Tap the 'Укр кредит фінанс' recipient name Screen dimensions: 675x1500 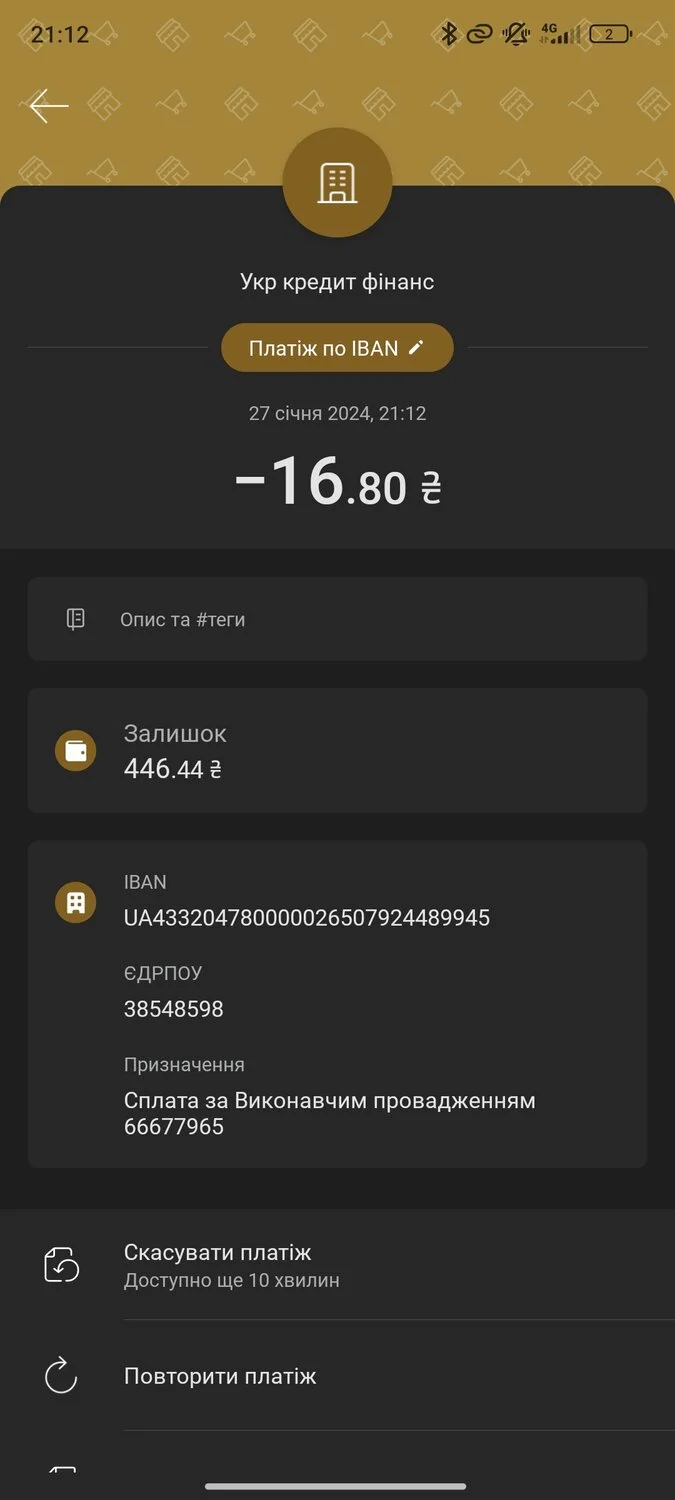tap(337, 282)
